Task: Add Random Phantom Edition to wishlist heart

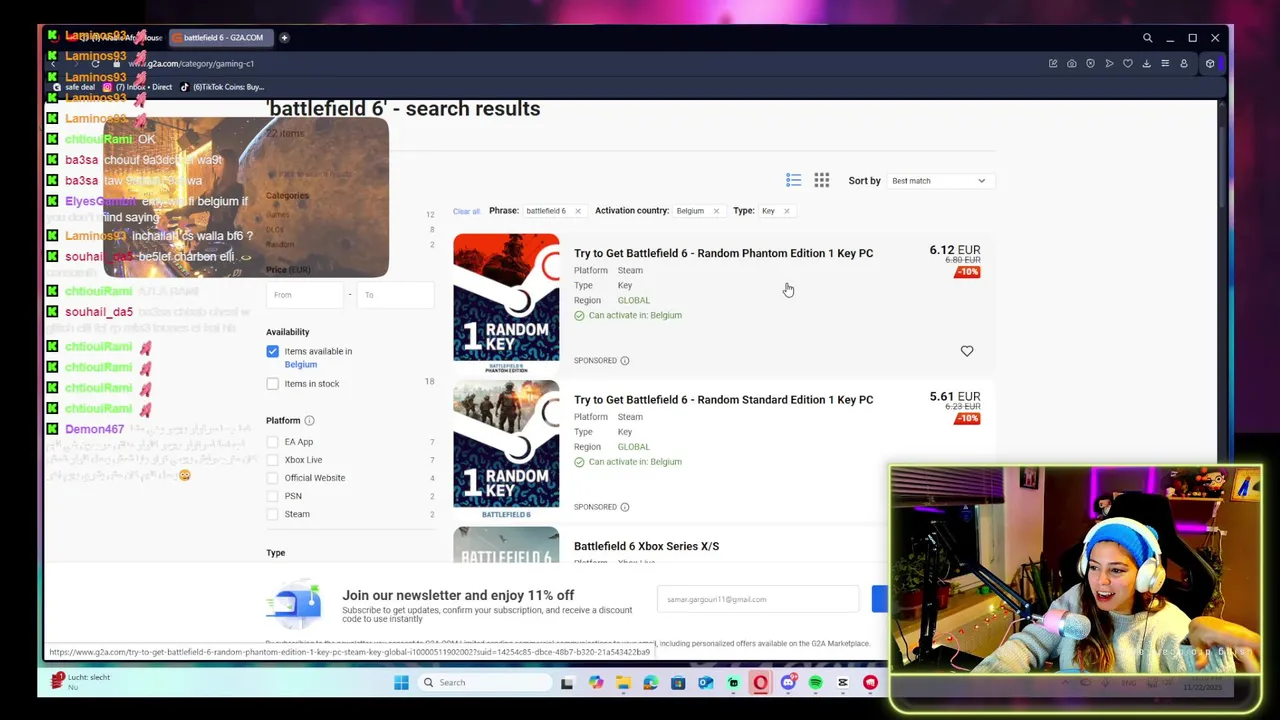Action: coord(966,351)
